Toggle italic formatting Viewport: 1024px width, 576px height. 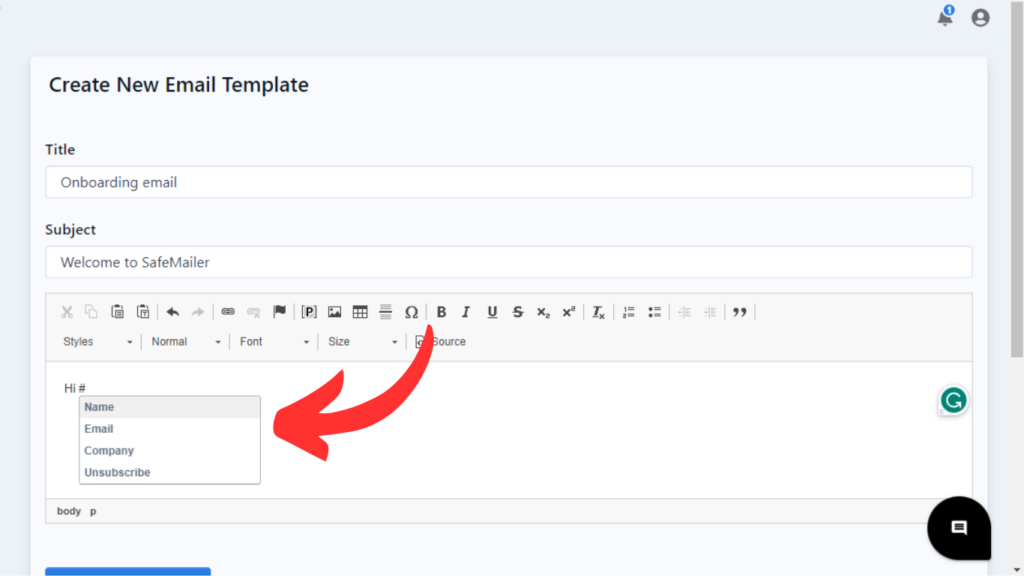click(x=466, y=312)
